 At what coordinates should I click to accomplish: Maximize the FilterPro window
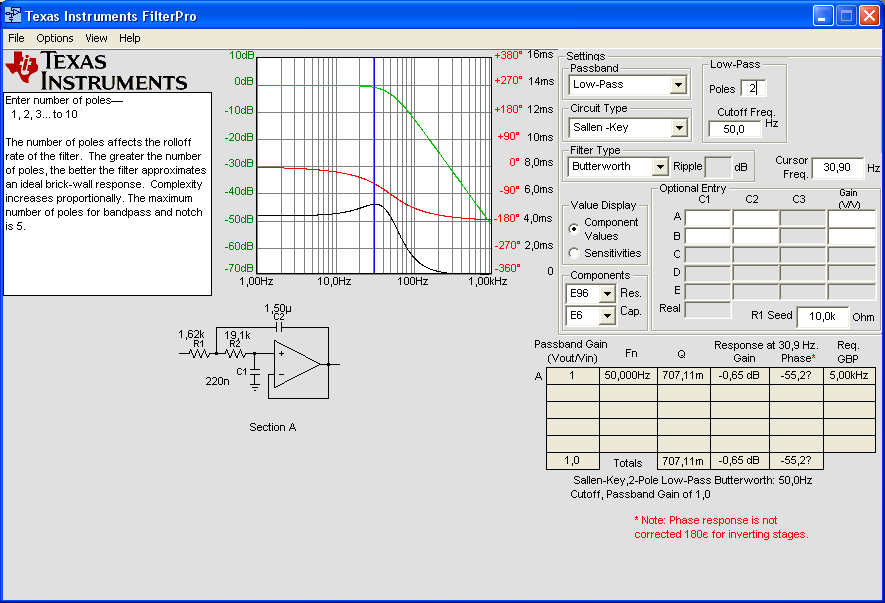click(x=846, y=15)
